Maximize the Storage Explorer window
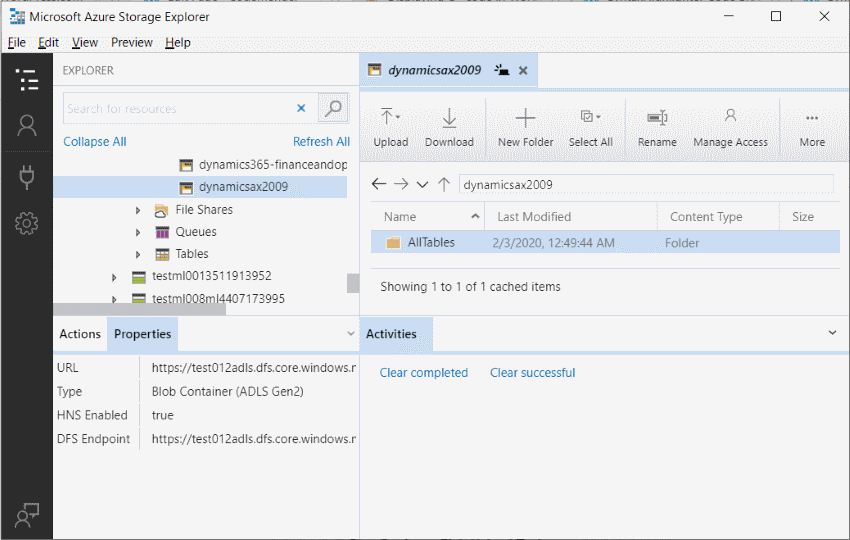This screenshot has width=850, height=540. (x=776, y=16)
